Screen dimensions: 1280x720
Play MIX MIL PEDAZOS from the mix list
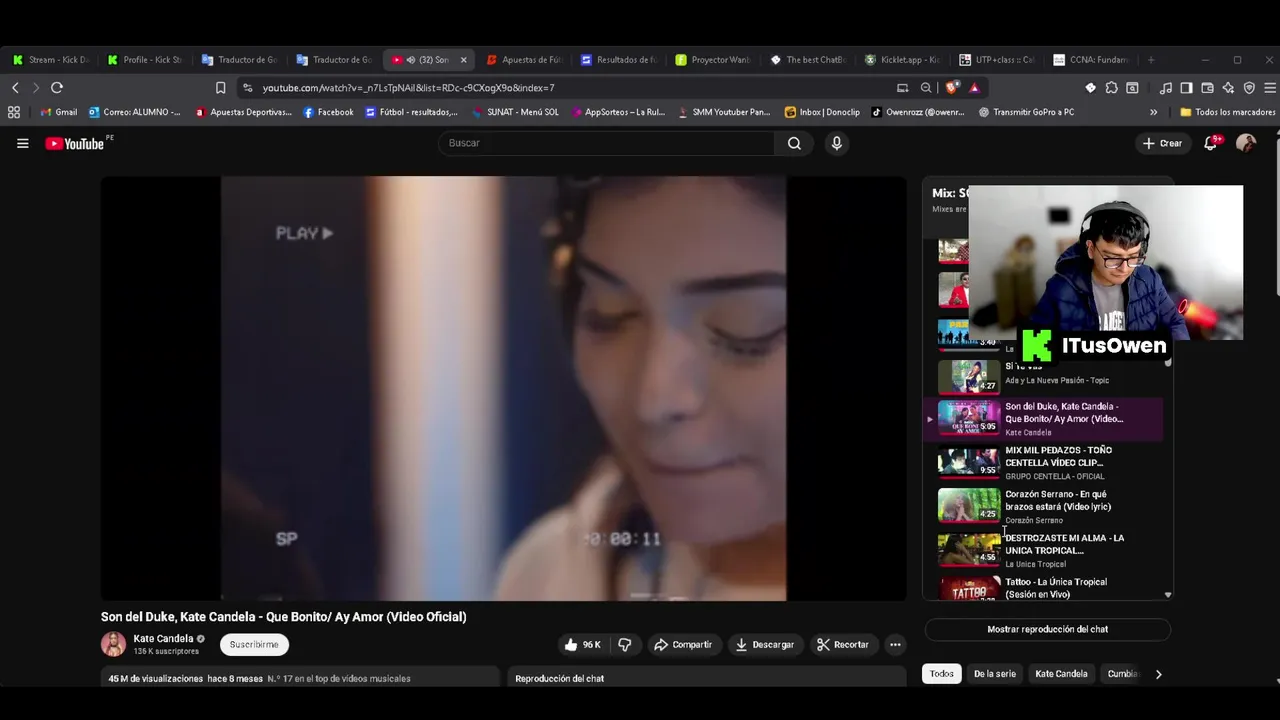(x=1045, y=462)
